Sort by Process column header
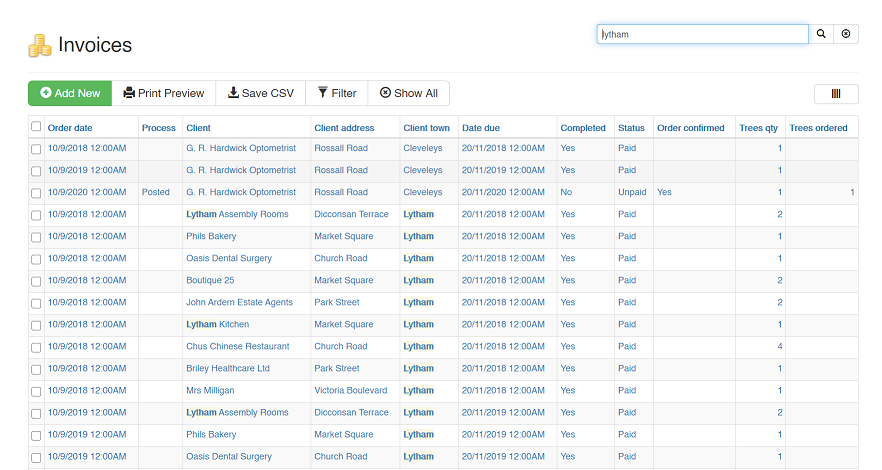 [159, 128]
